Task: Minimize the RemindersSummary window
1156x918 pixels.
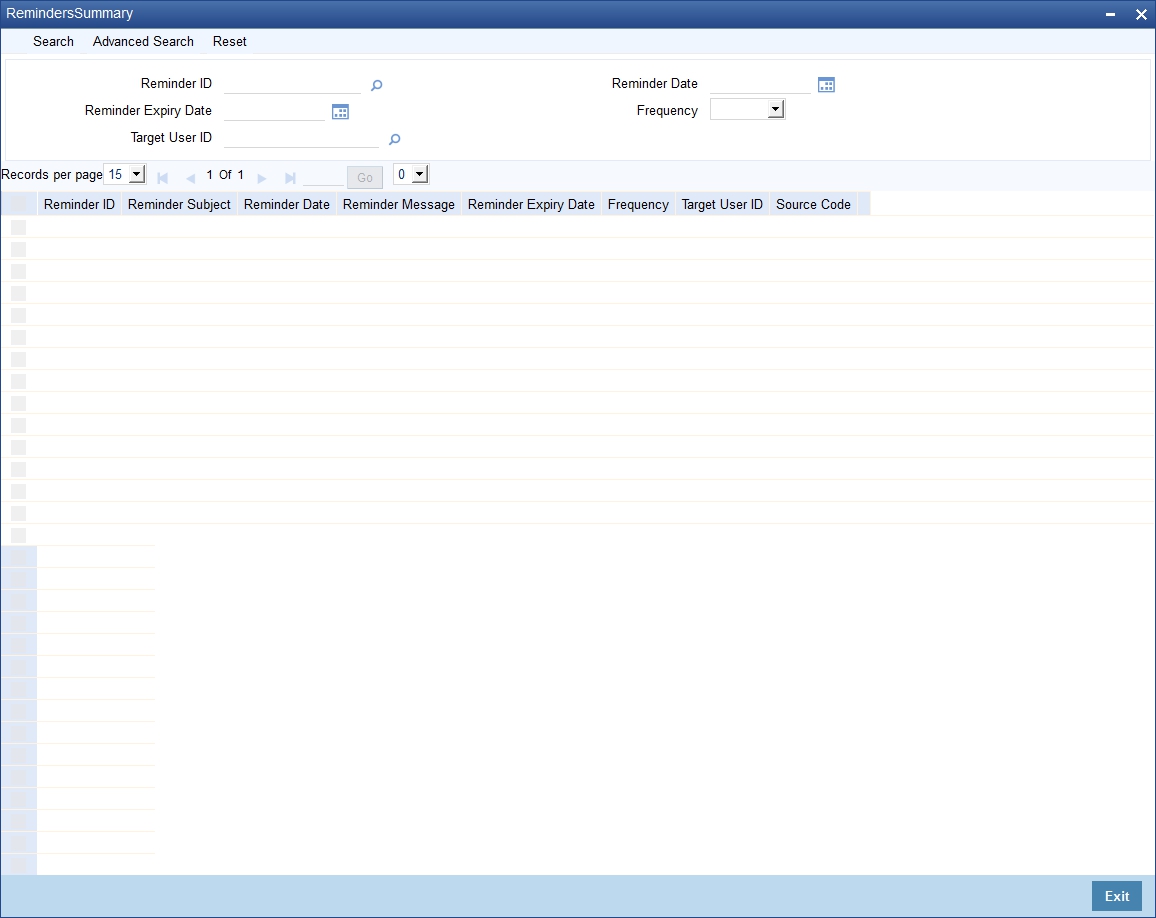Action: coord(1110,14)
